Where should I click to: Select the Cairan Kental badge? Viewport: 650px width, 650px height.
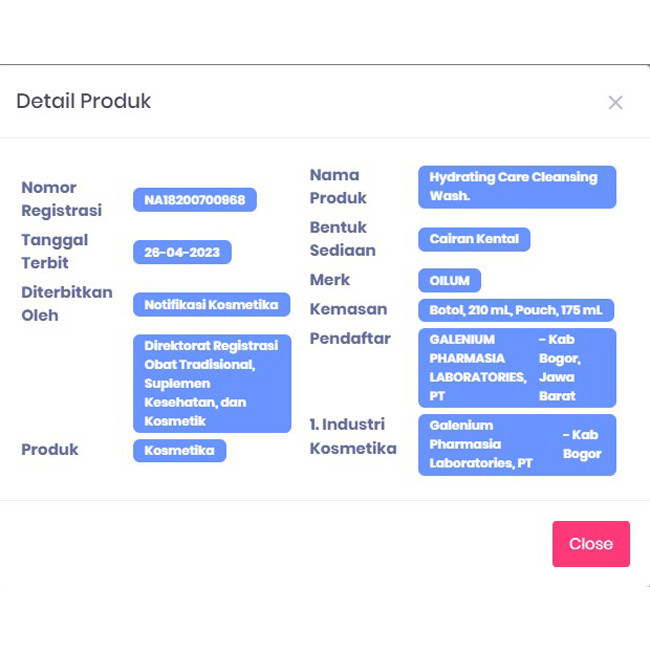(x=474, y=239)
